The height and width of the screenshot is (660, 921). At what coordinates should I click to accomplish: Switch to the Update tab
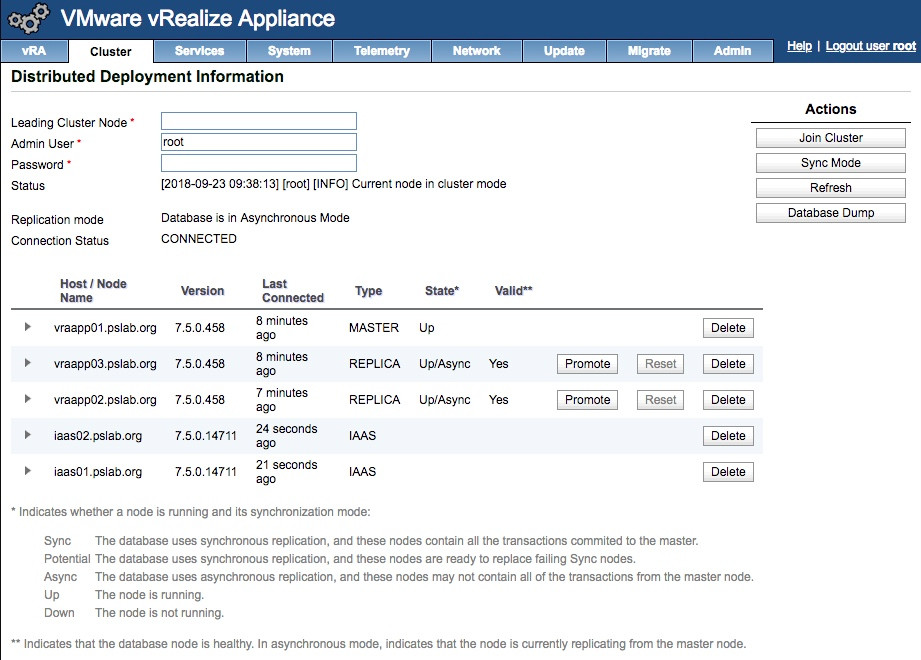tap(564, 51)
